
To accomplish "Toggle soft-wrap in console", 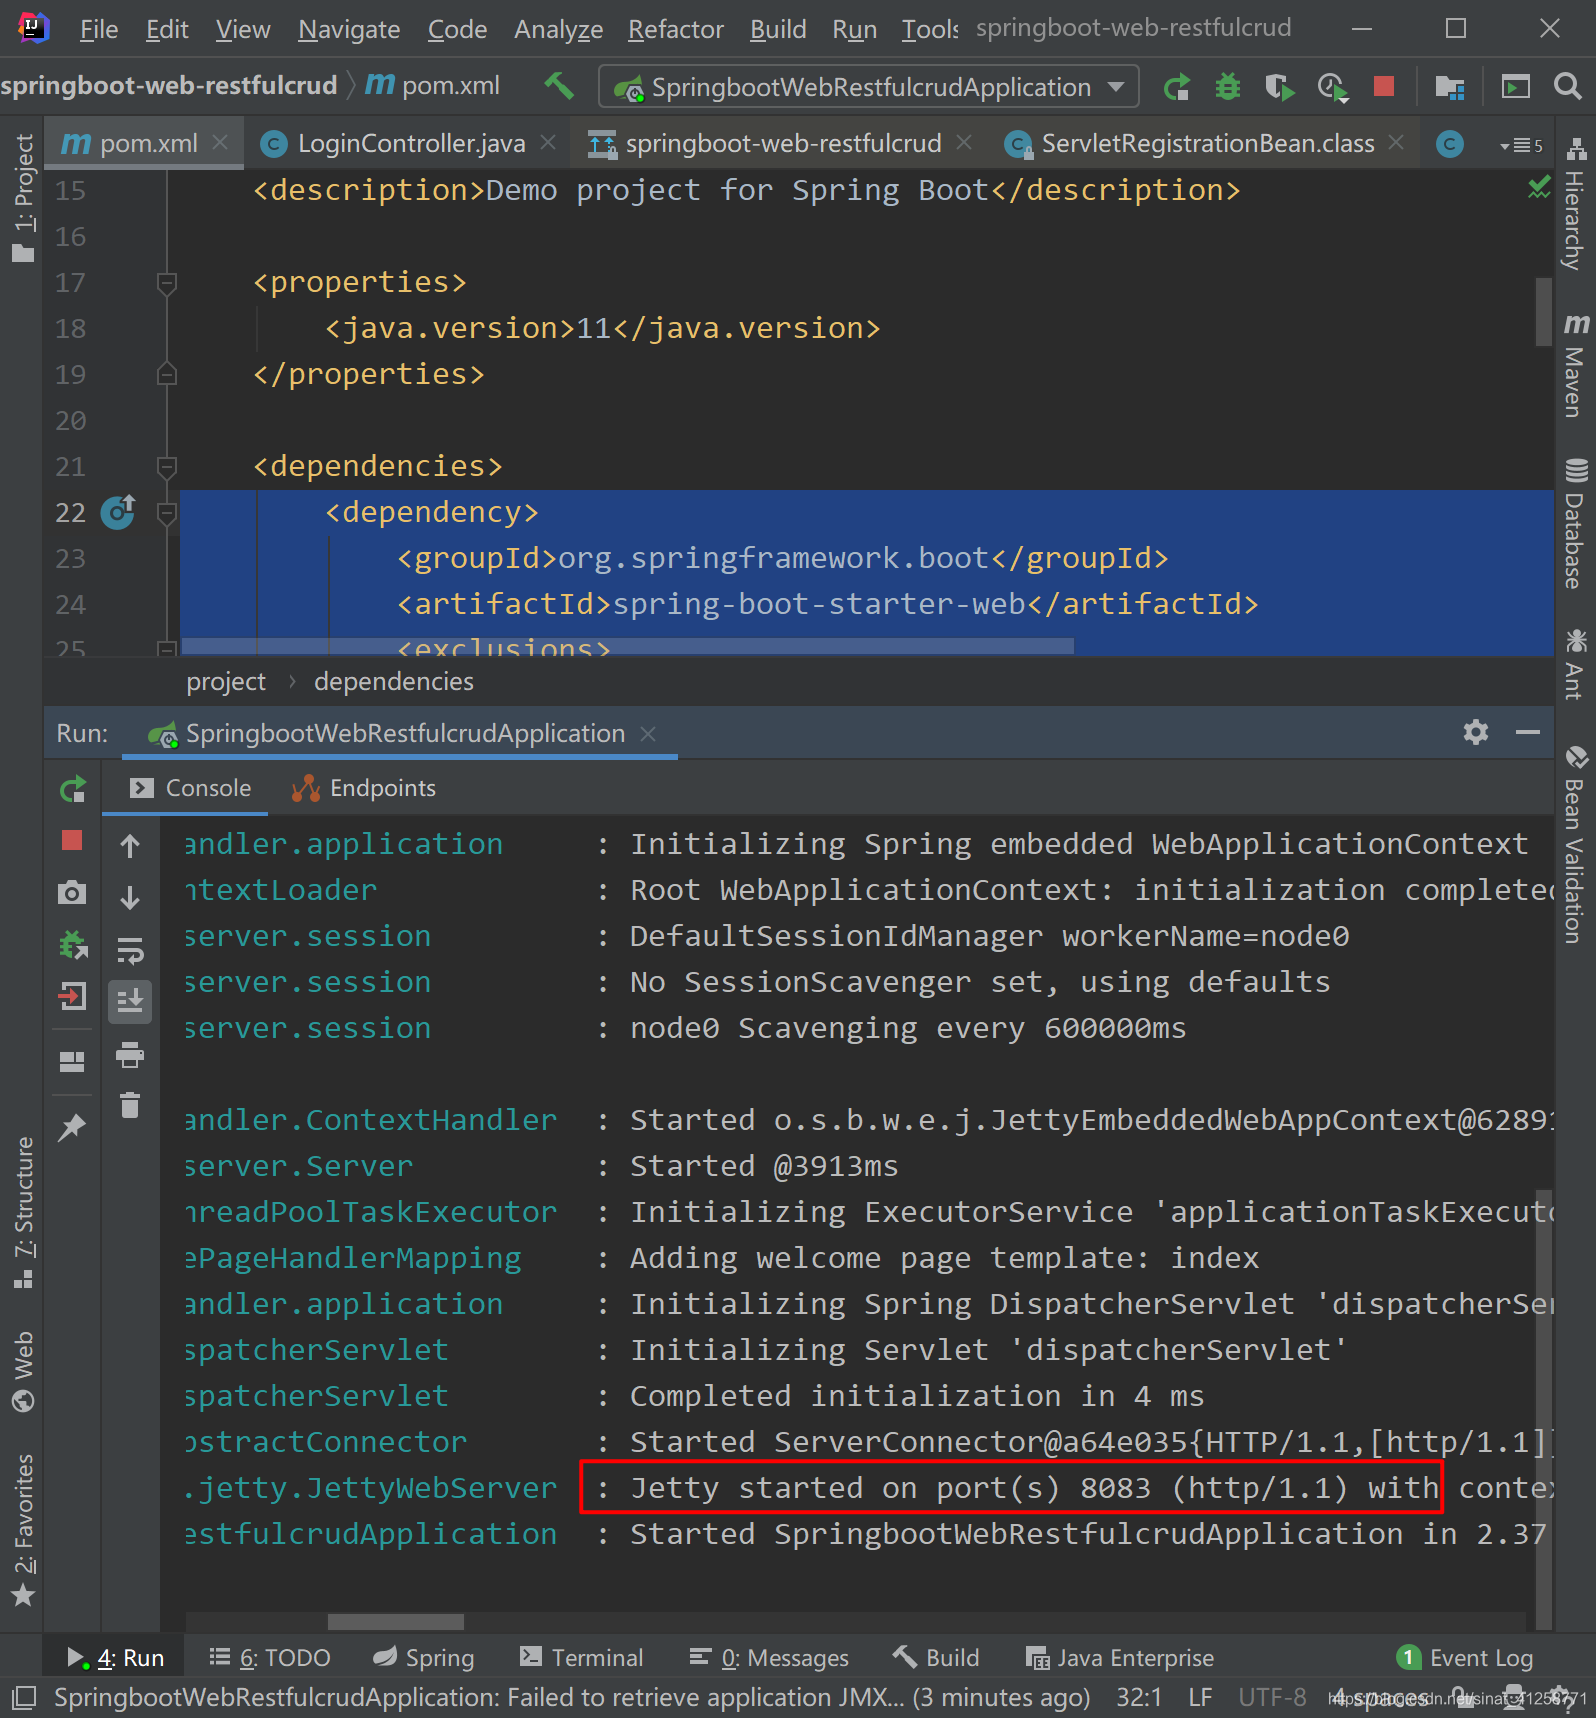I will (130, 950).
